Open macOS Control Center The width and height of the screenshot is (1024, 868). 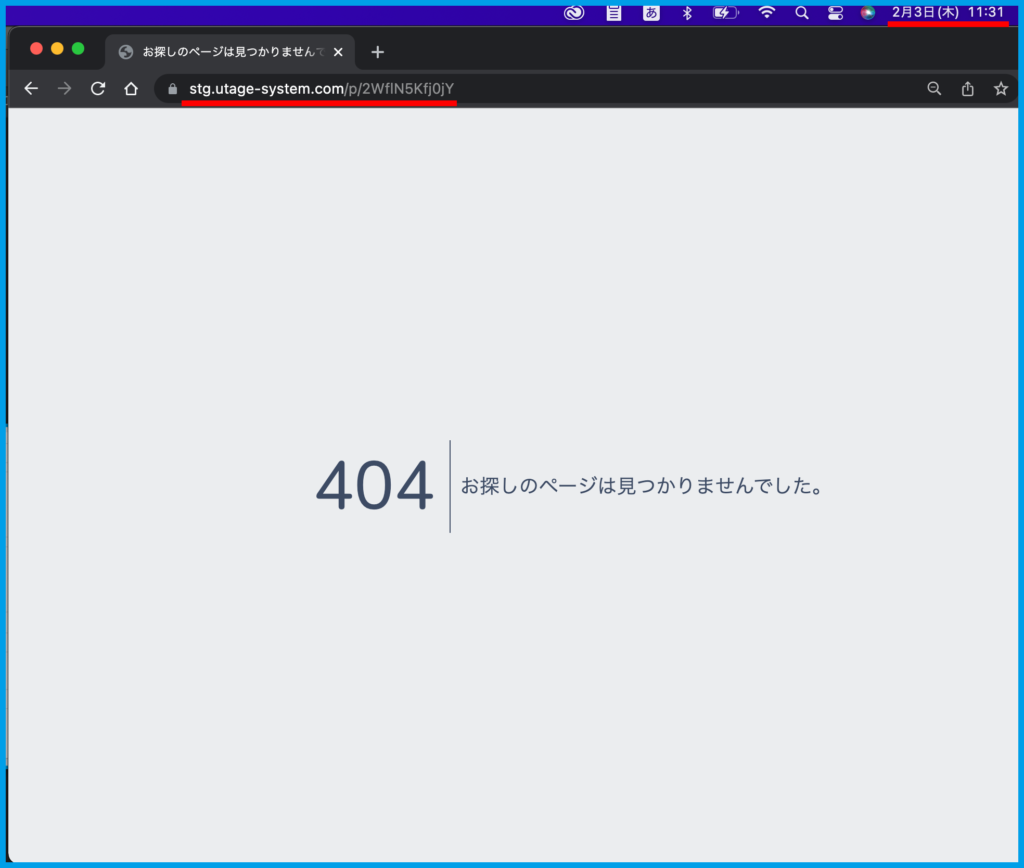click(x=835, y=12)
